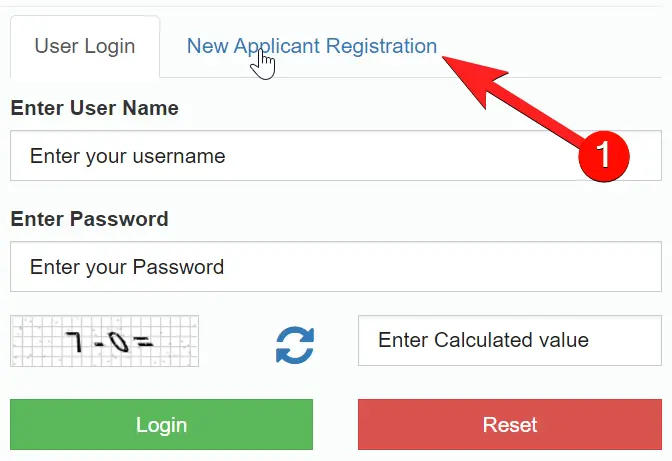Refresh the captcha with the blue arrows icon
Image resolution: width=672 pixels, height=461 pixels.
(295, 345)
